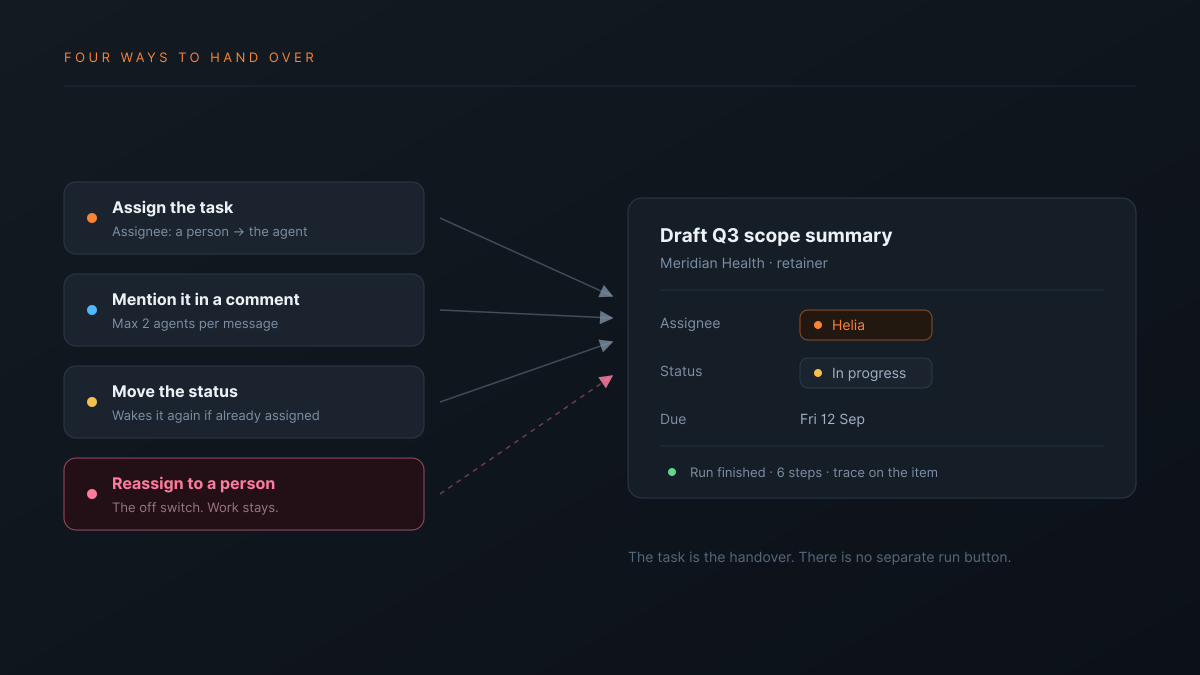Click the yellow dot beside Move the status
Image resolution: width=1200 pixels, height=675 pixels.
[92, 402]
